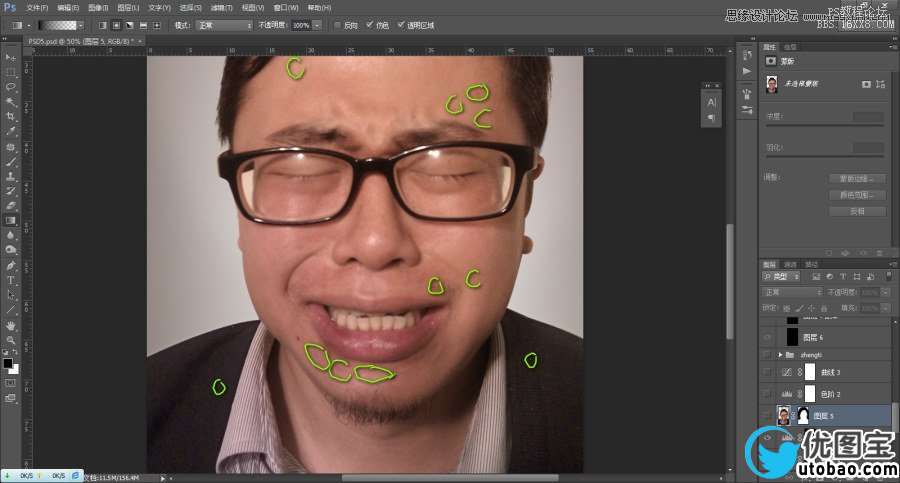Click the gradient preview swatch
Viewport: 900px width, 483px height.
tap(57, 25)
